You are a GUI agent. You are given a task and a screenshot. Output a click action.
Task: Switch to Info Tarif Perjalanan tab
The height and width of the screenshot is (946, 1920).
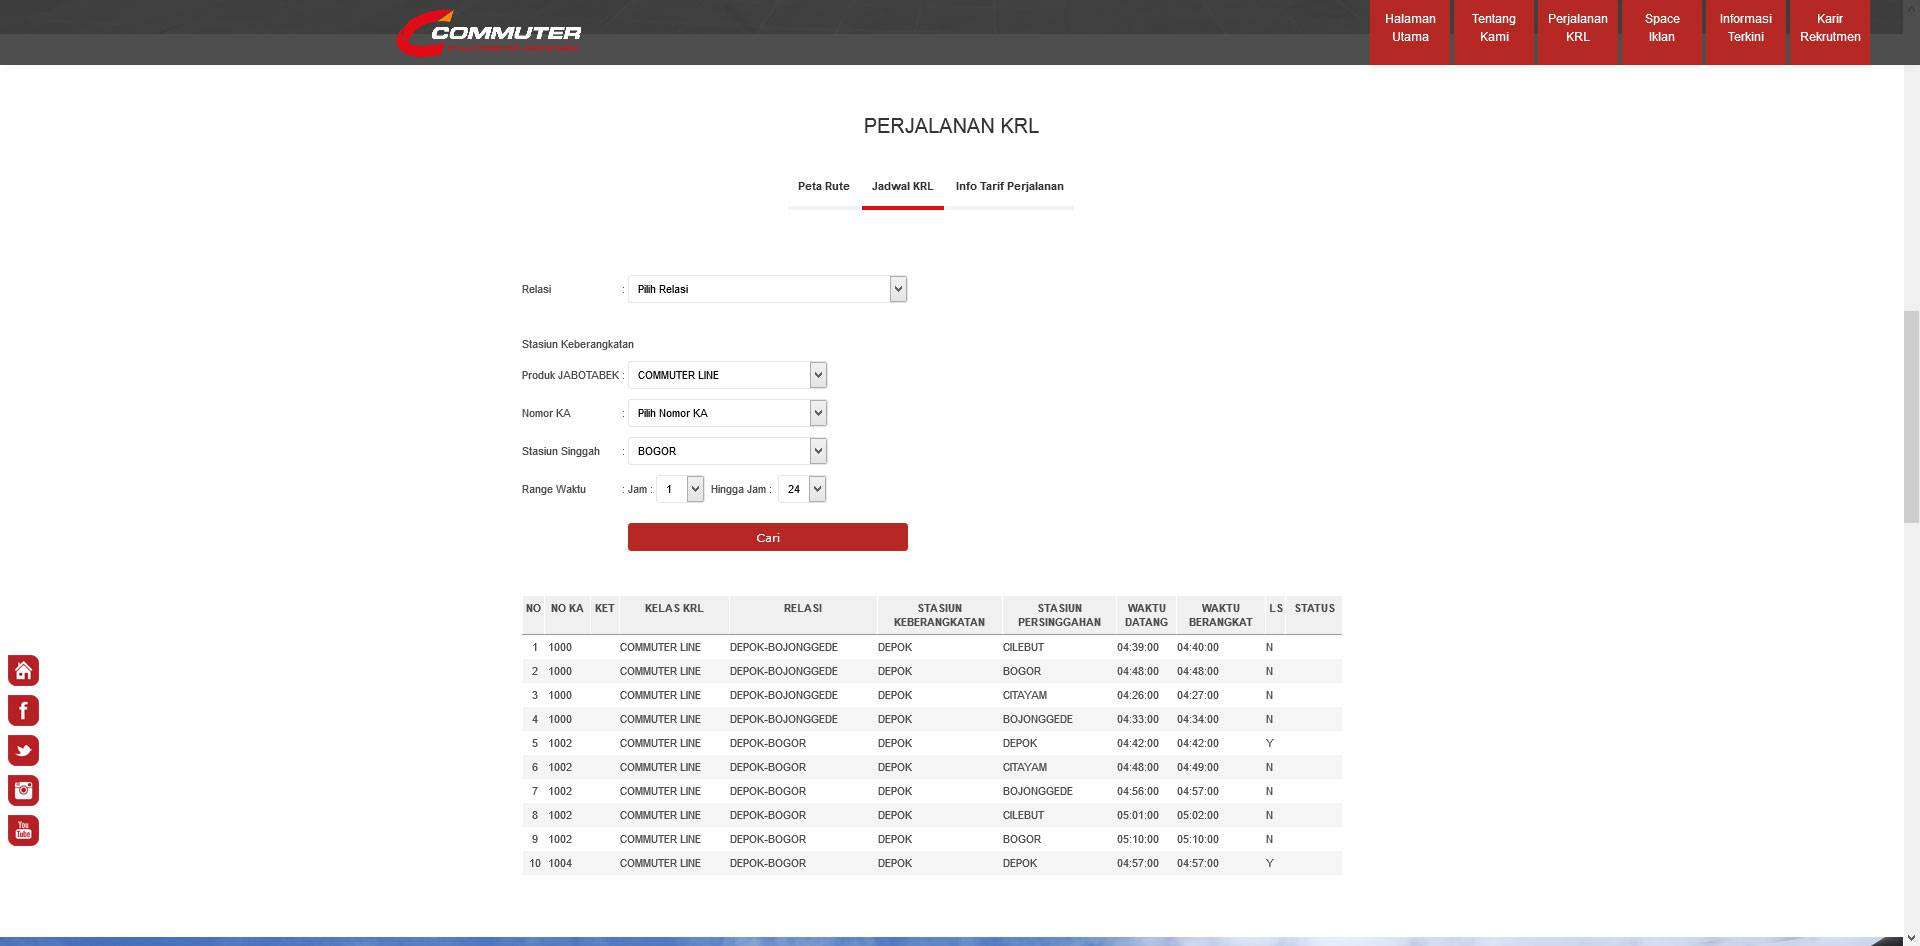(x=1009, y=187)
